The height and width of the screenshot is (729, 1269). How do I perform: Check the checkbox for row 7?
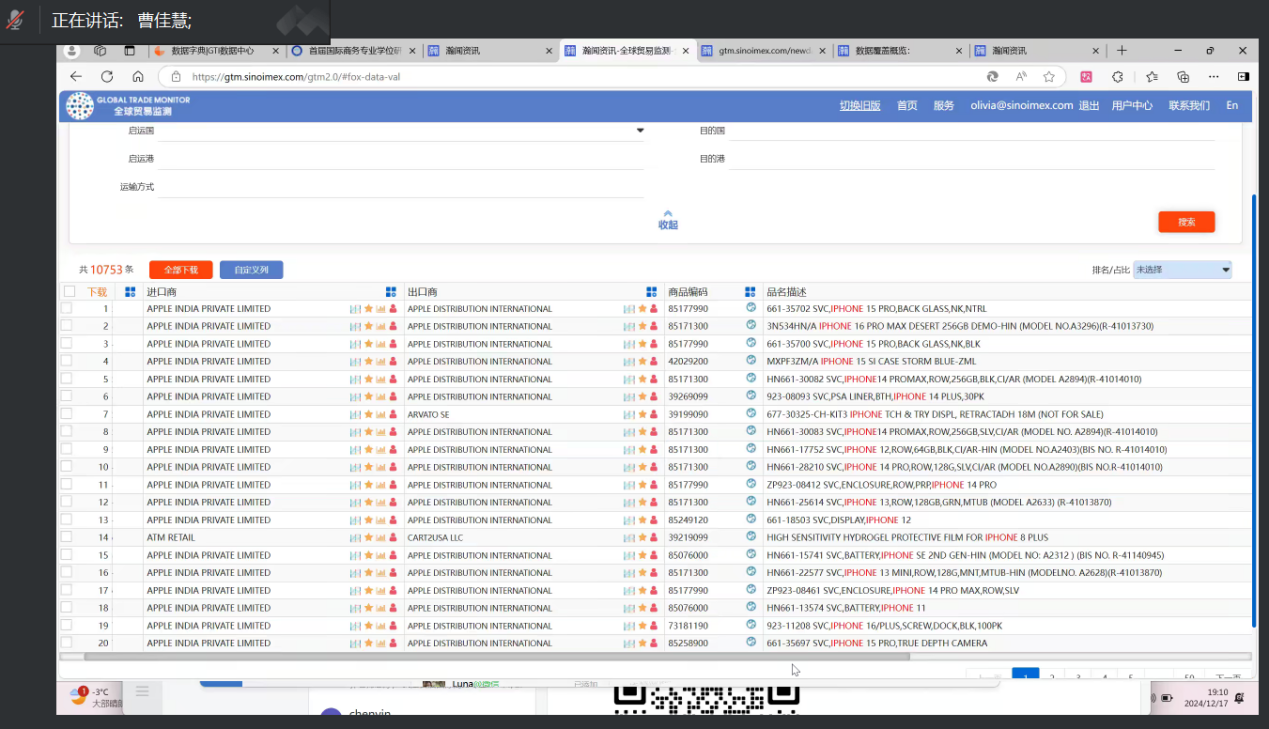(x=67, y=414)
